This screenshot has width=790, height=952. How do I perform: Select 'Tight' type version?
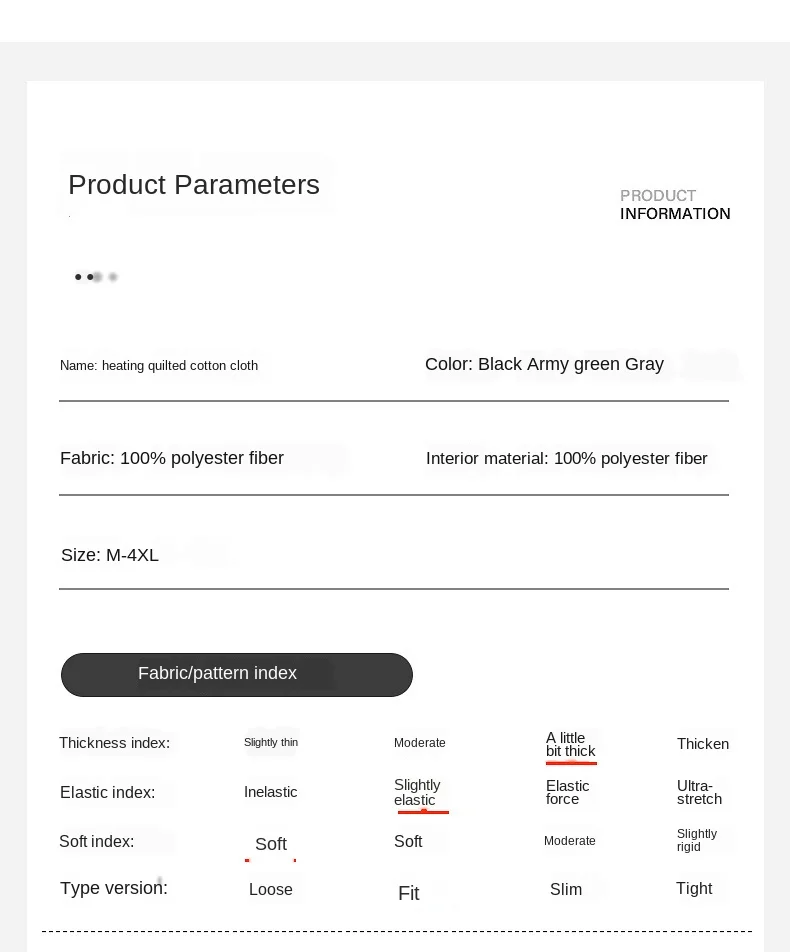coord(694,888)
